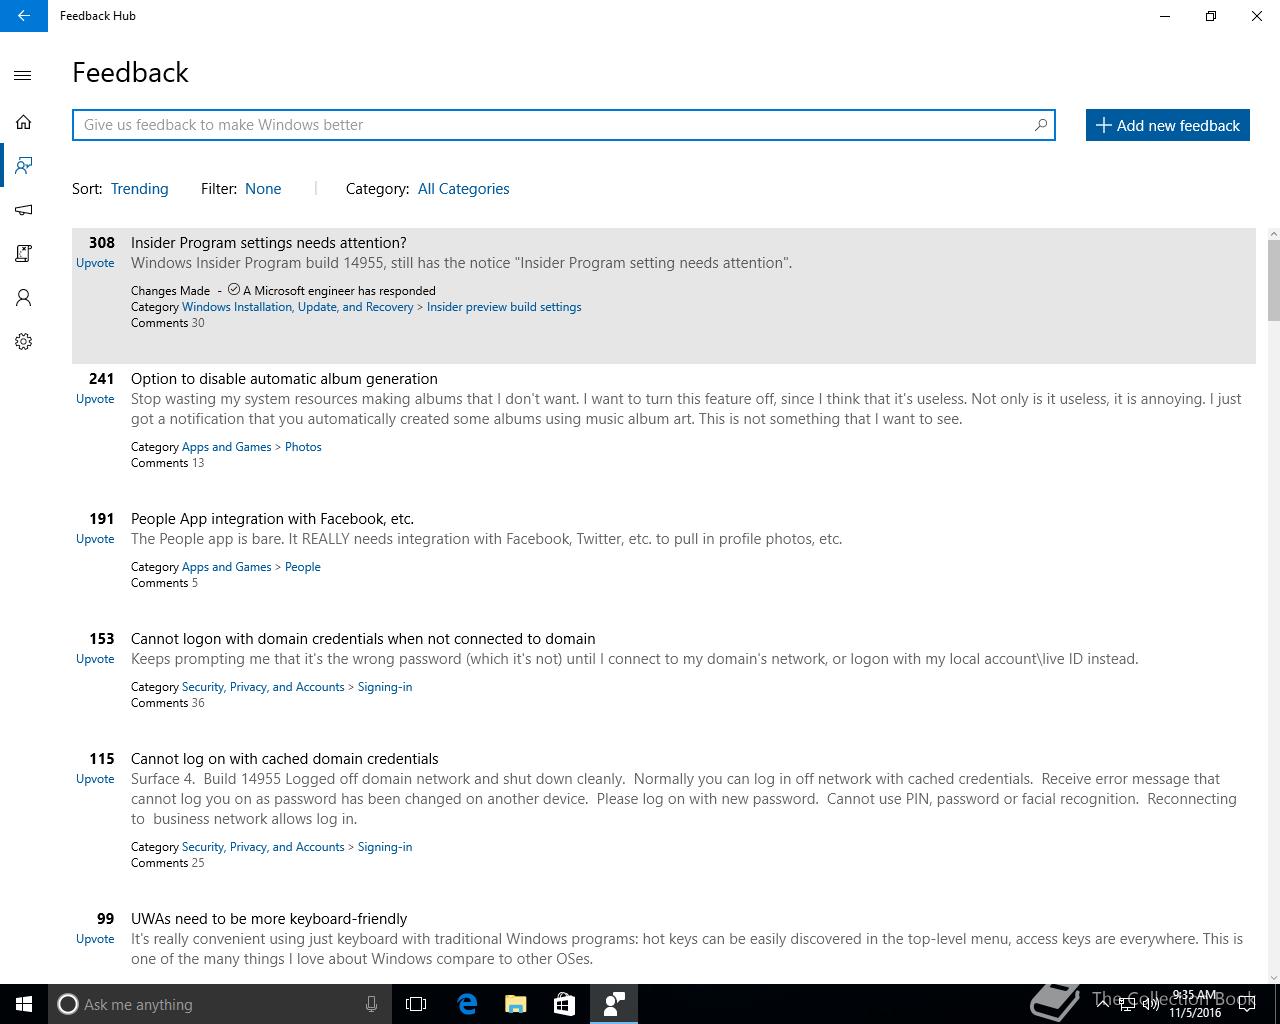Click the search magnifier icon

(1040, 125)
